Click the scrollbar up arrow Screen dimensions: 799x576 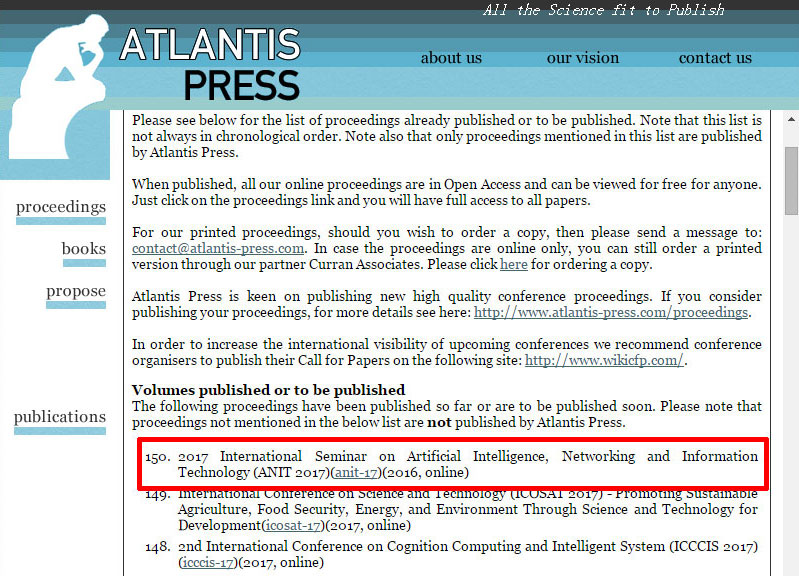click(x=791, y=119)
